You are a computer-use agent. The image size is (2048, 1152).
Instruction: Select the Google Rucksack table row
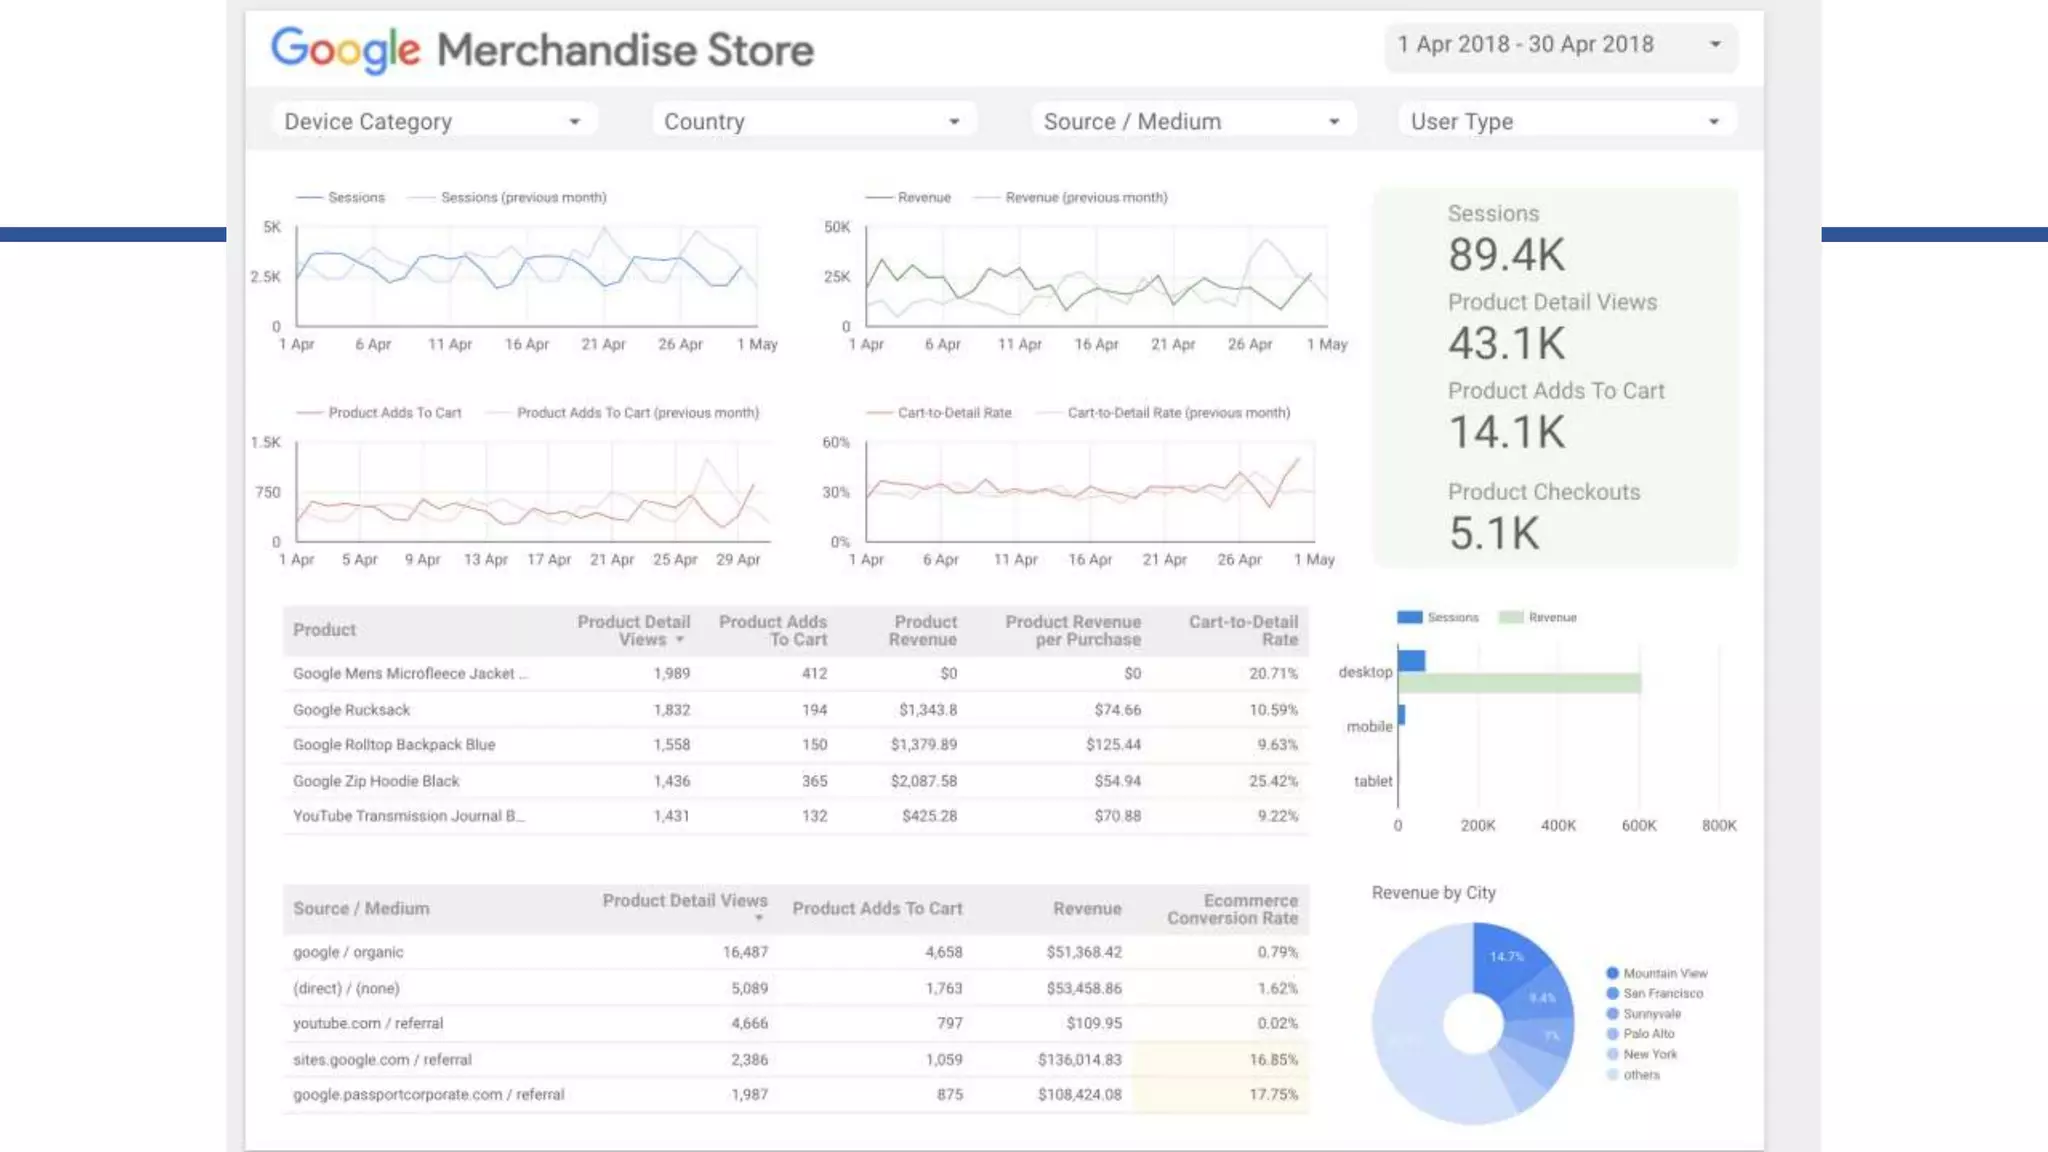(x=352, y=710)
